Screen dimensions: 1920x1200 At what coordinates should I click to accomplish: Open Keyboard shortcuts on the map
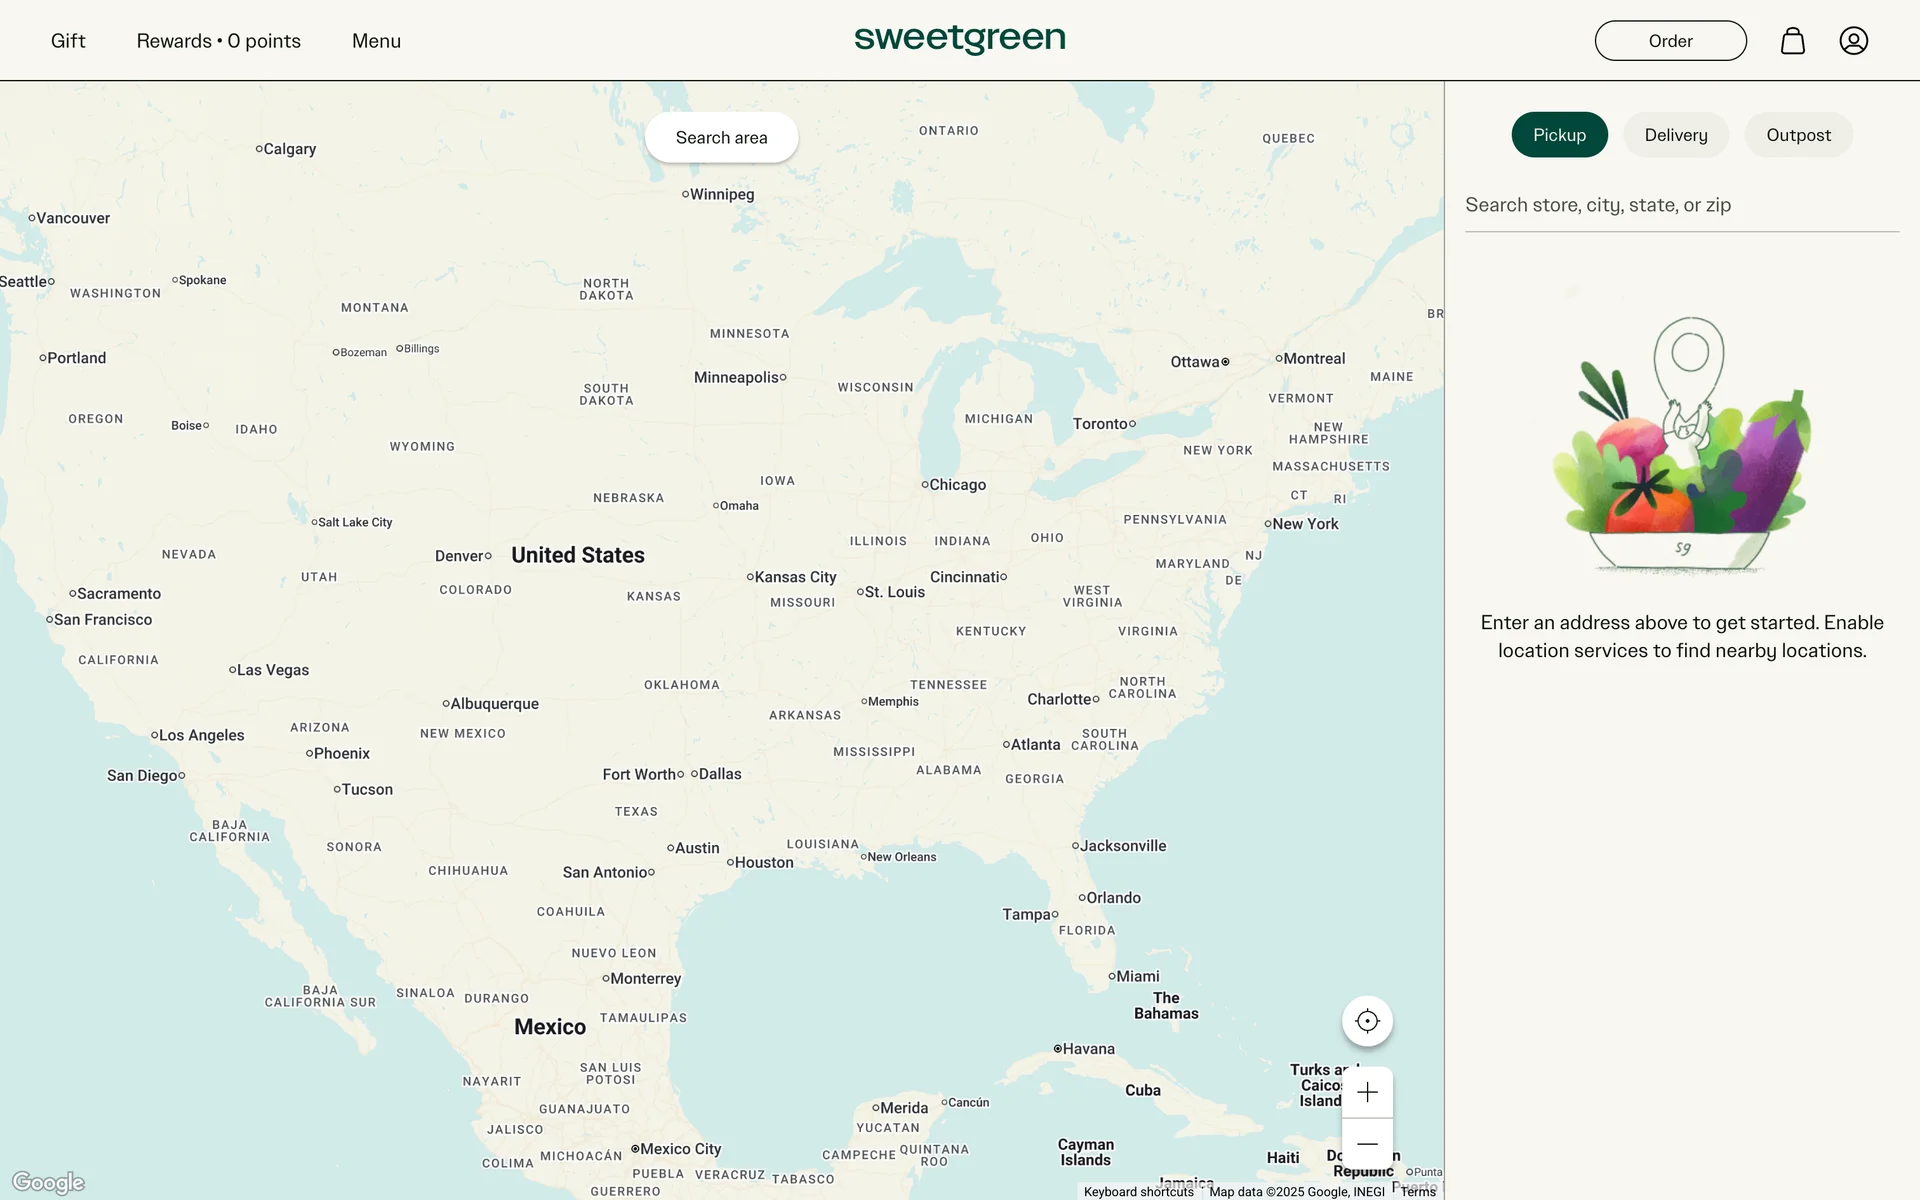point(1138,1191)
